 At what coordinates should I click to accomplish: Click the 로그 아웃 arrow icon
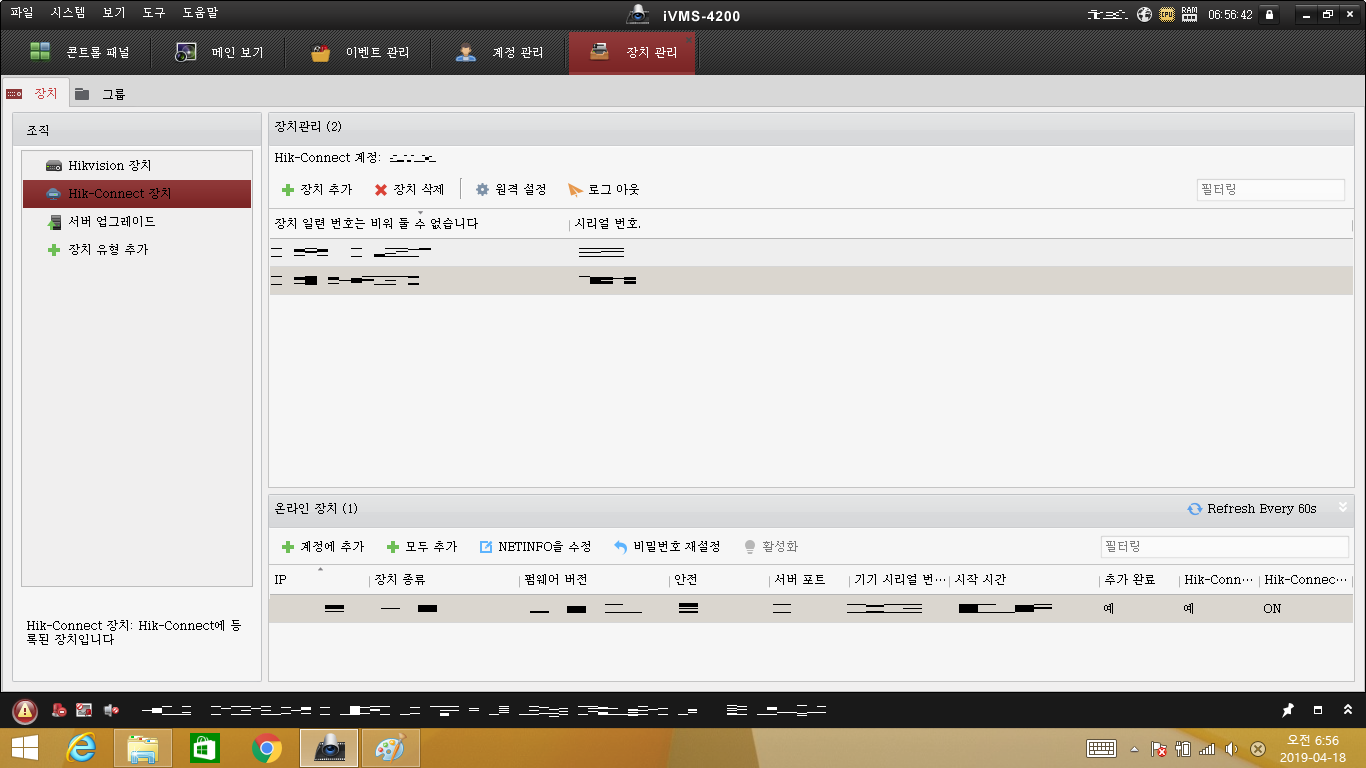tap(575, 189)
